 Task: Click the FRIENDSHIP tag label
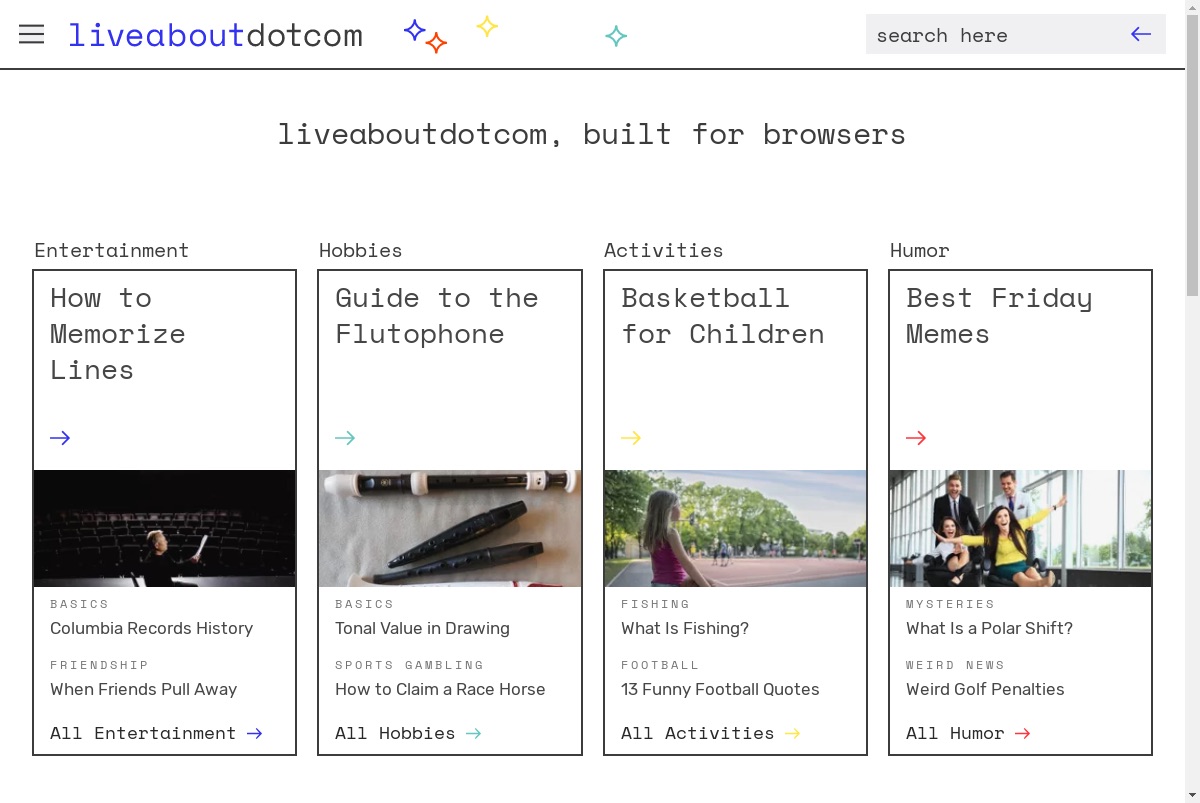click(x=99, y=665)
